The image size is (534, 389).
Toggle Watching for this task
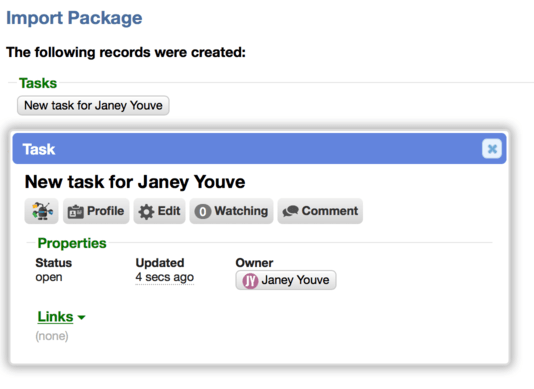(231, 211)
